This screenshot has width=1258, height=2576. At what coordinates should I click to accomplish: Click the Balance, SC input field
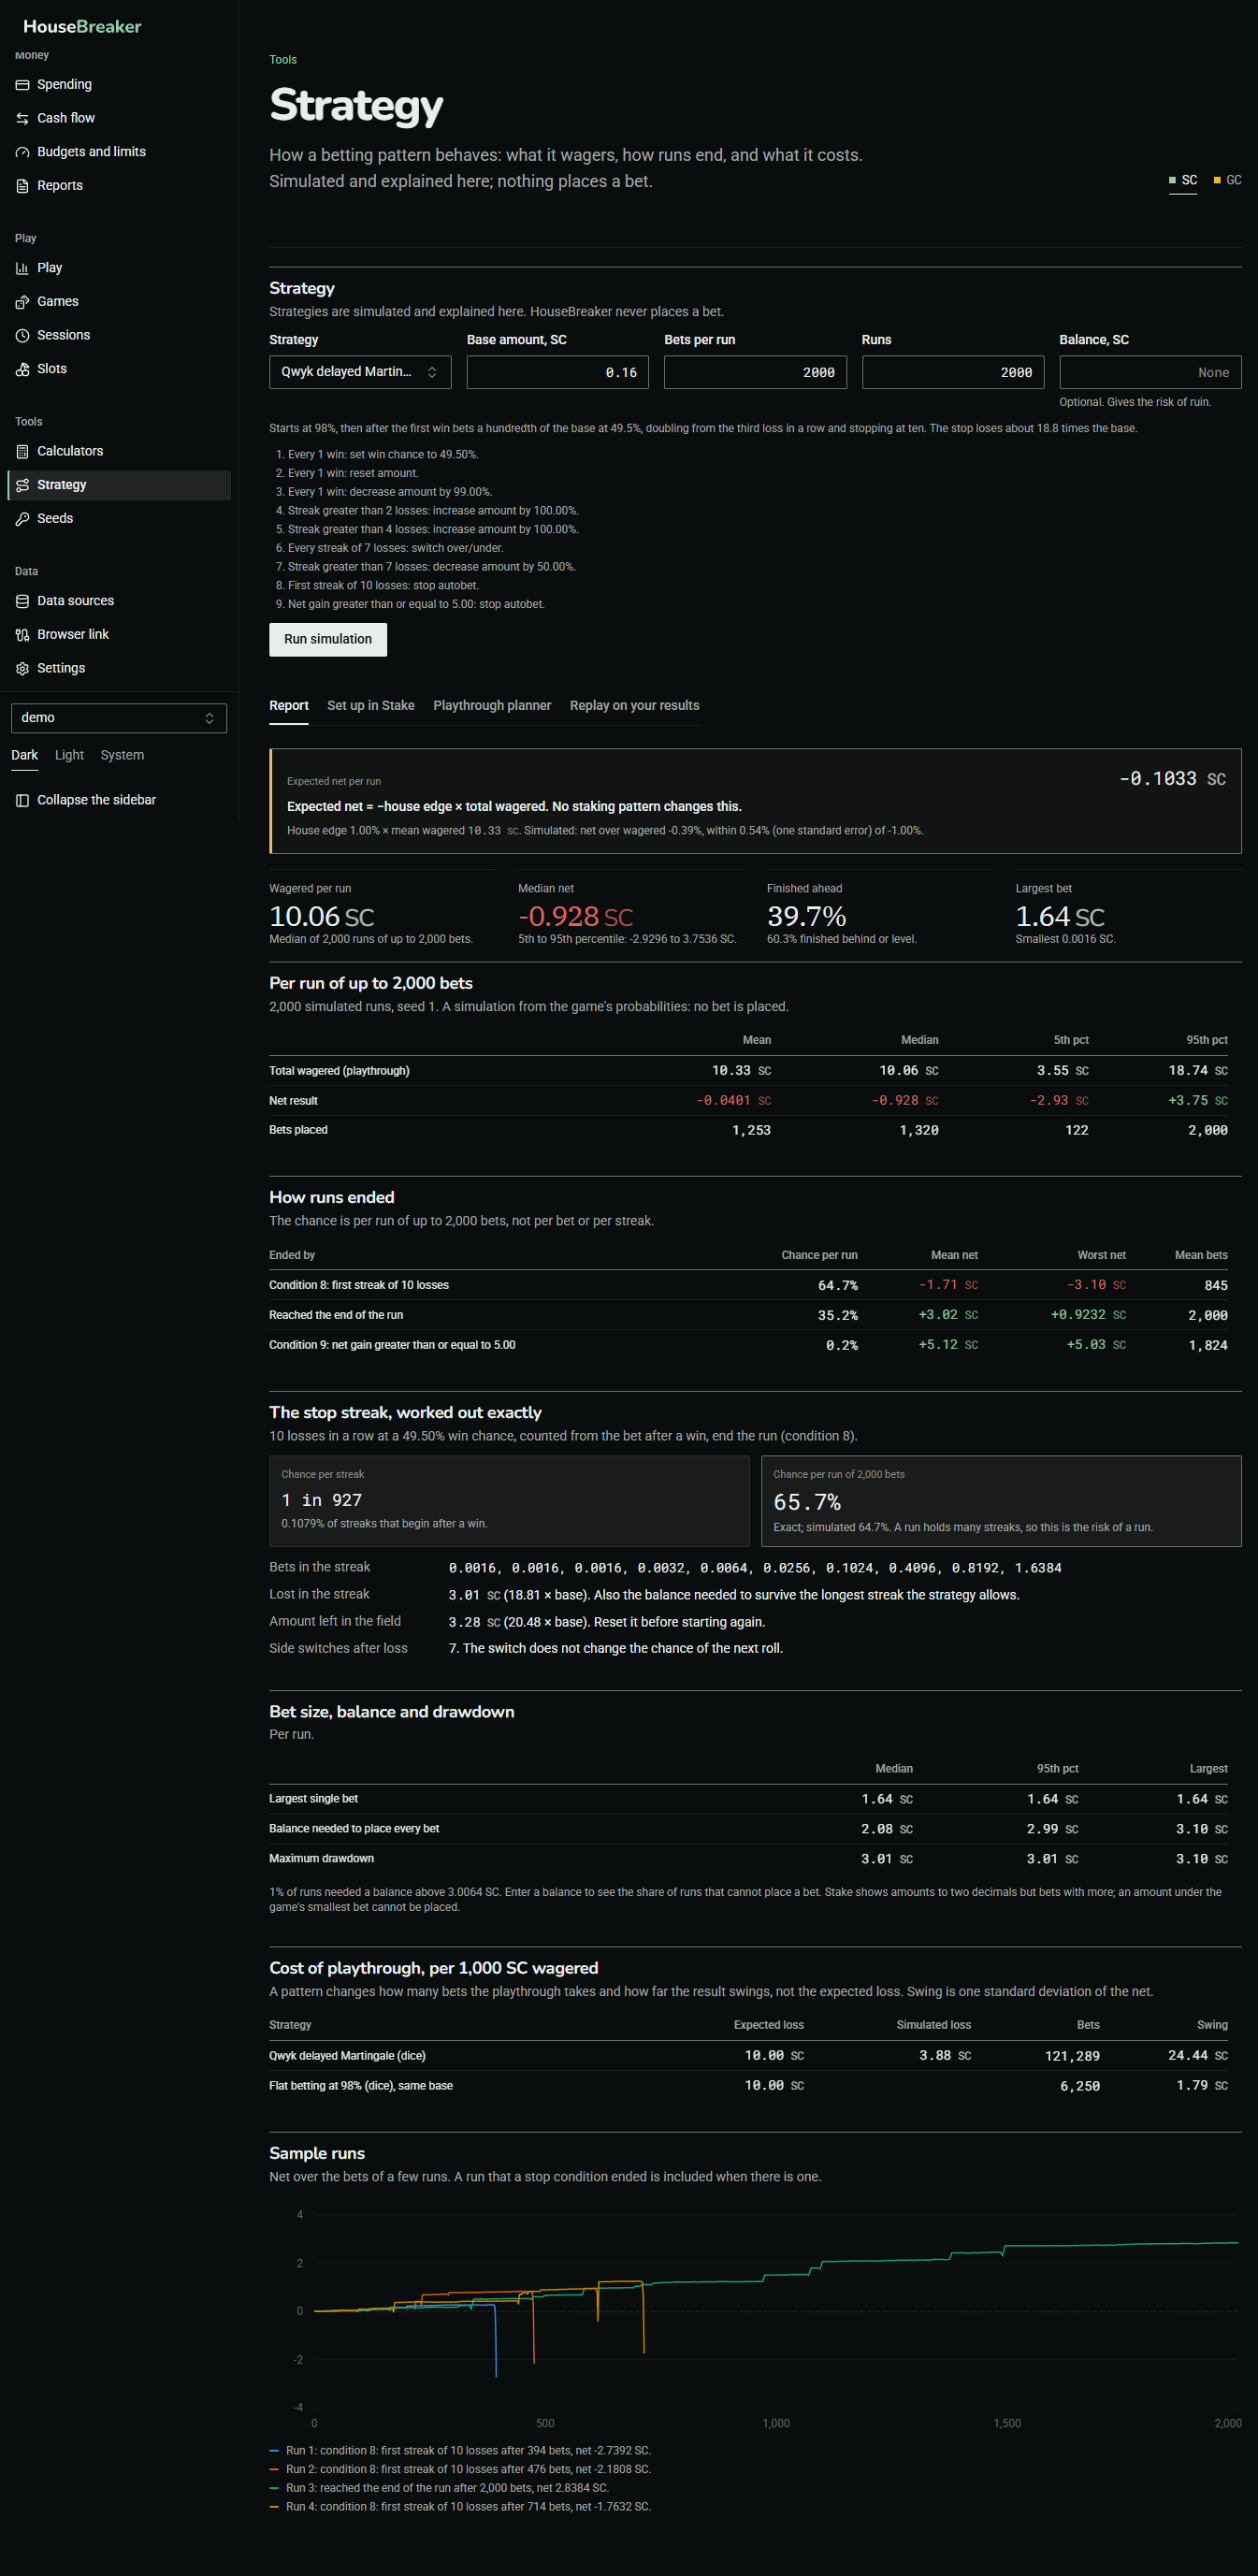coord(1150,372)
